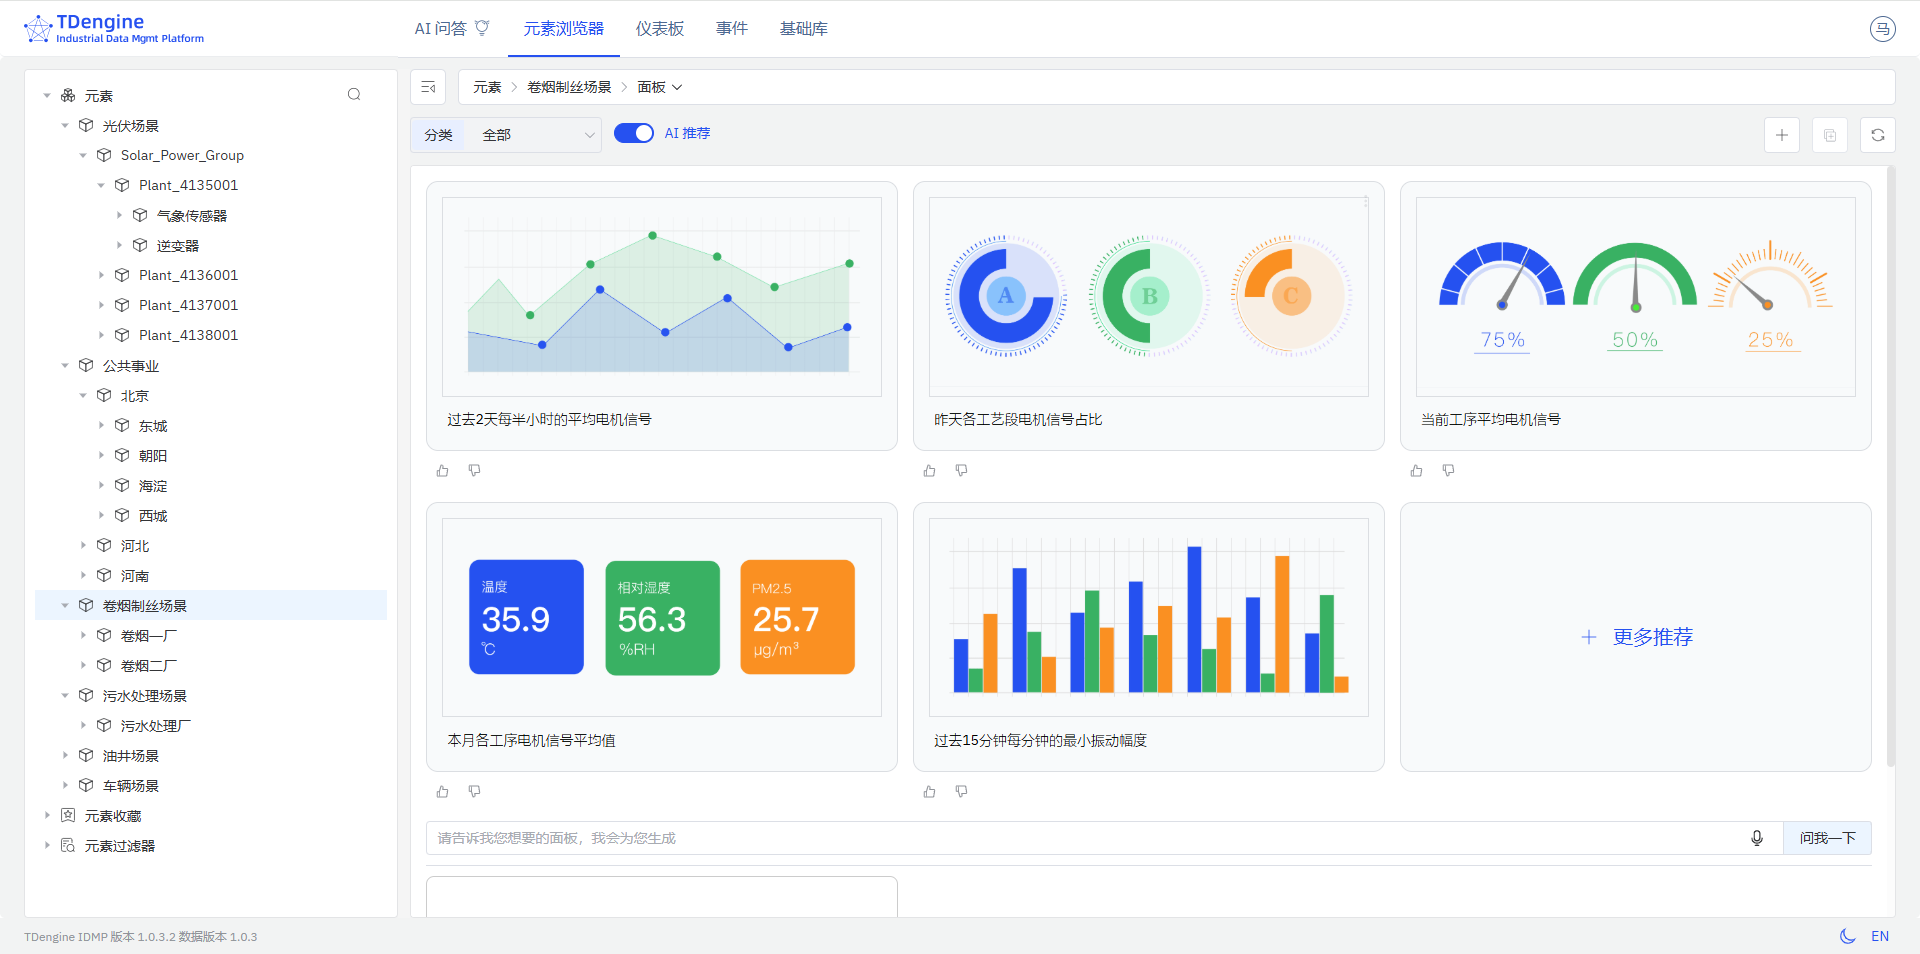
Task: Search the element tree with magnifier icon
Action: [354, 95]
